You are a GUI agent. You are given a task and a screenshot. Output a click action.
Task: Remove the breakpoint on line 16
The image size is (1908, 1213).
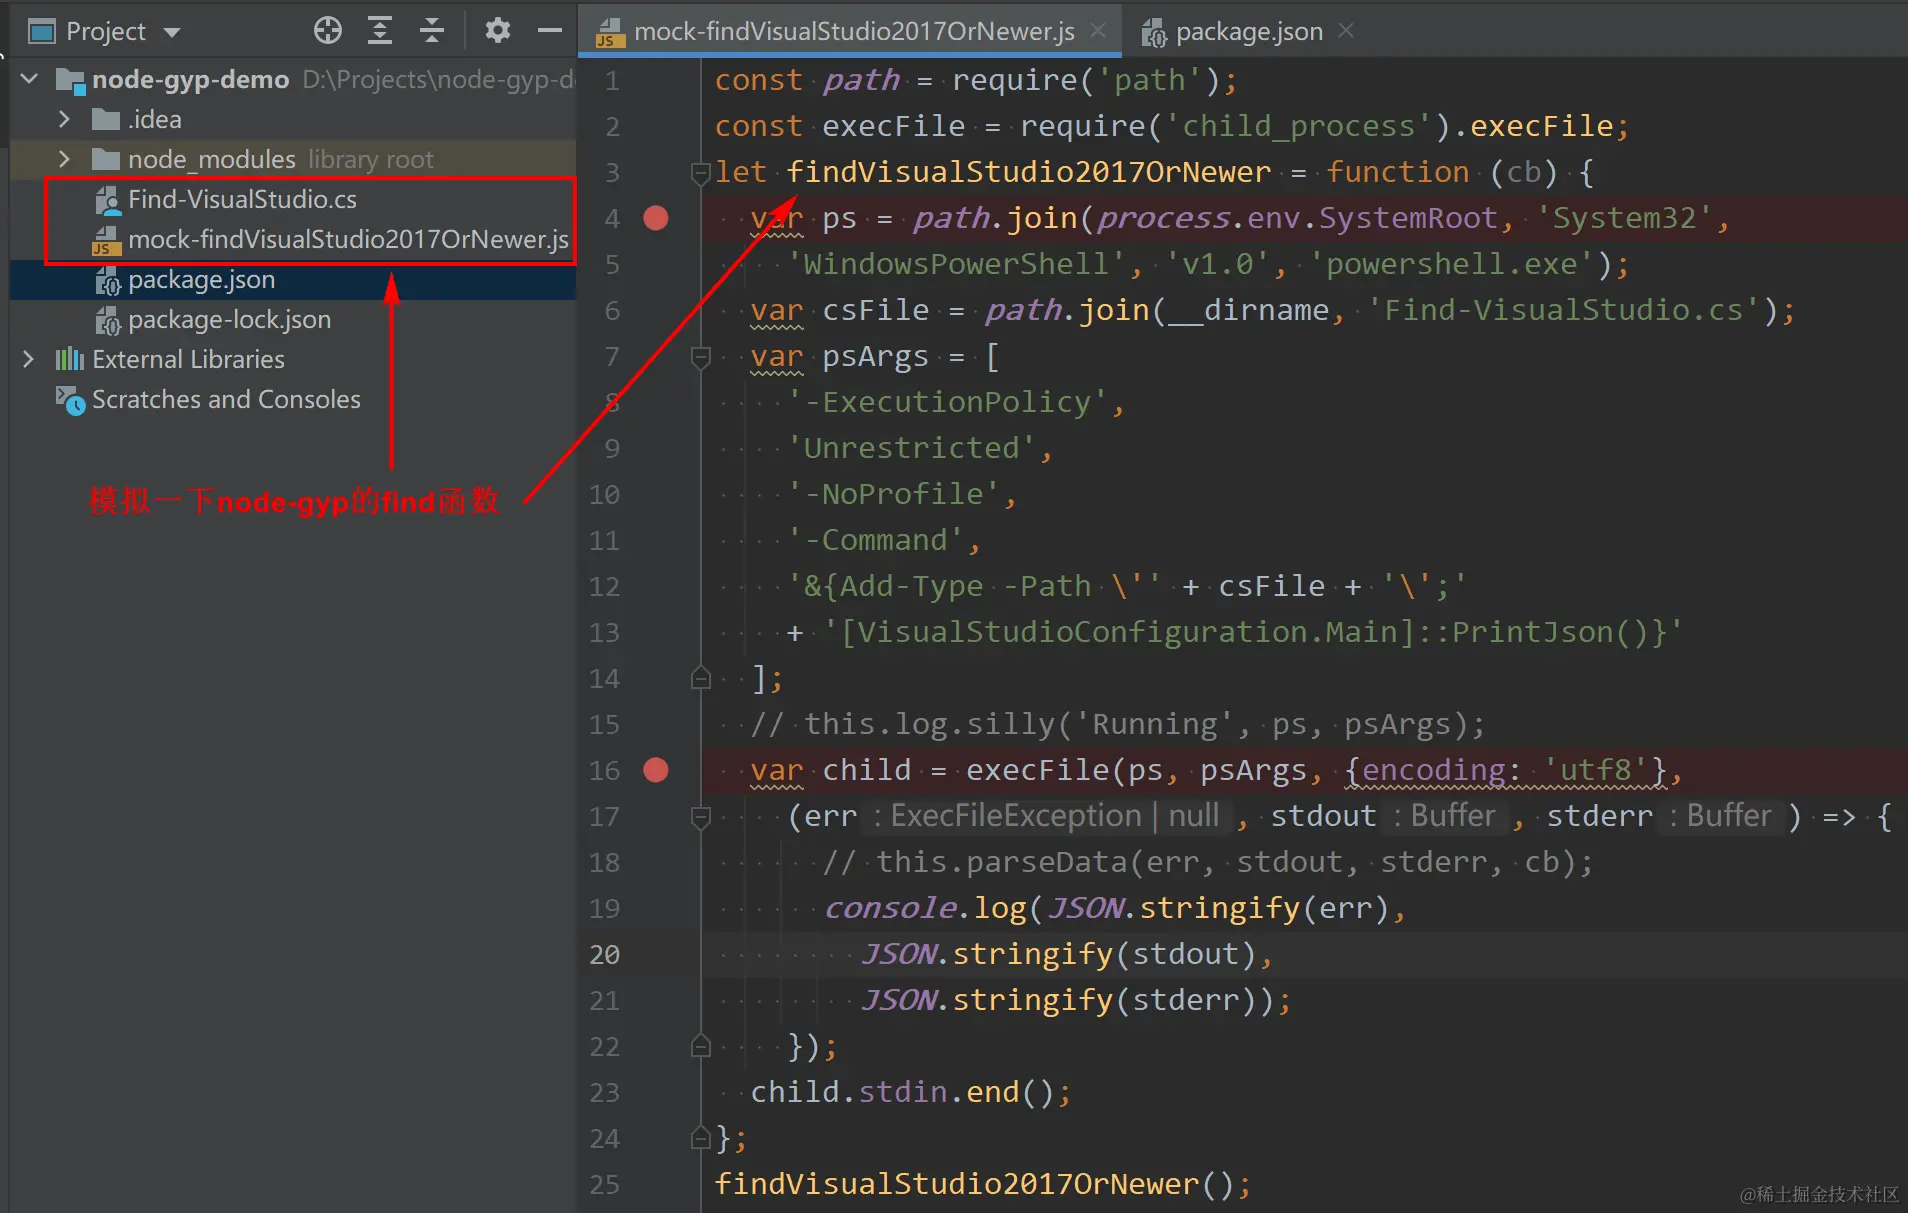tap(656, 770)
